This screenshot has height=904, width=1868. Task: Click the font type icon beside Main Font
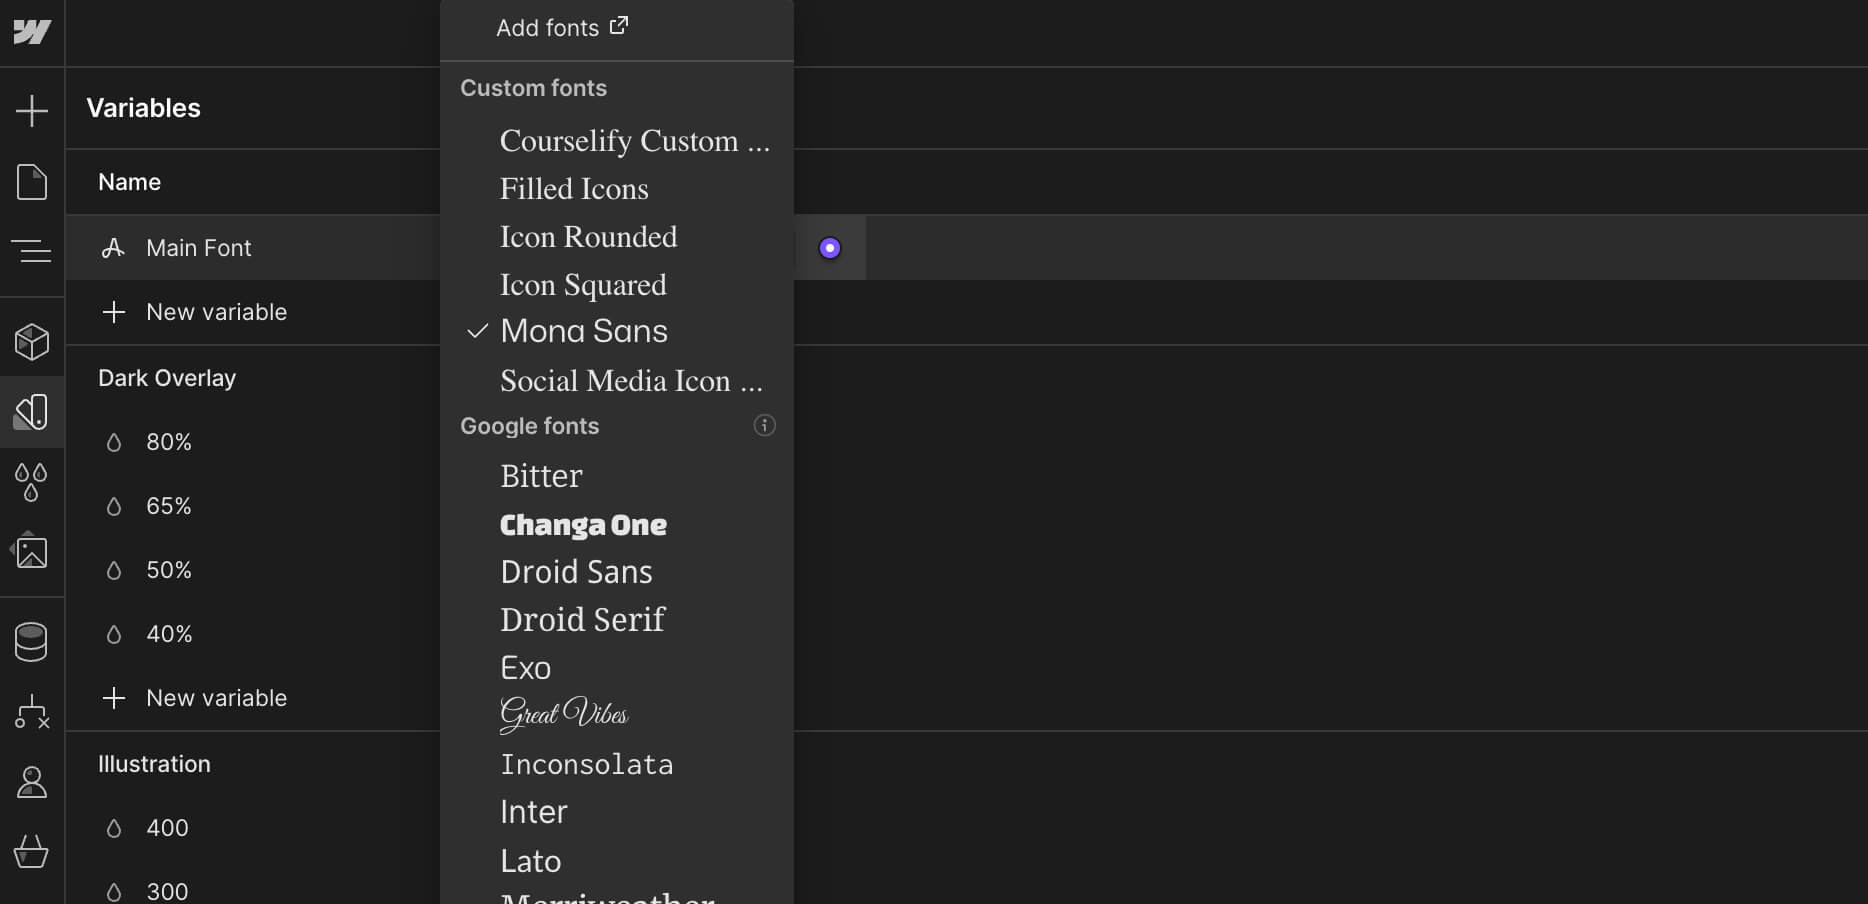tap(113, 248)
